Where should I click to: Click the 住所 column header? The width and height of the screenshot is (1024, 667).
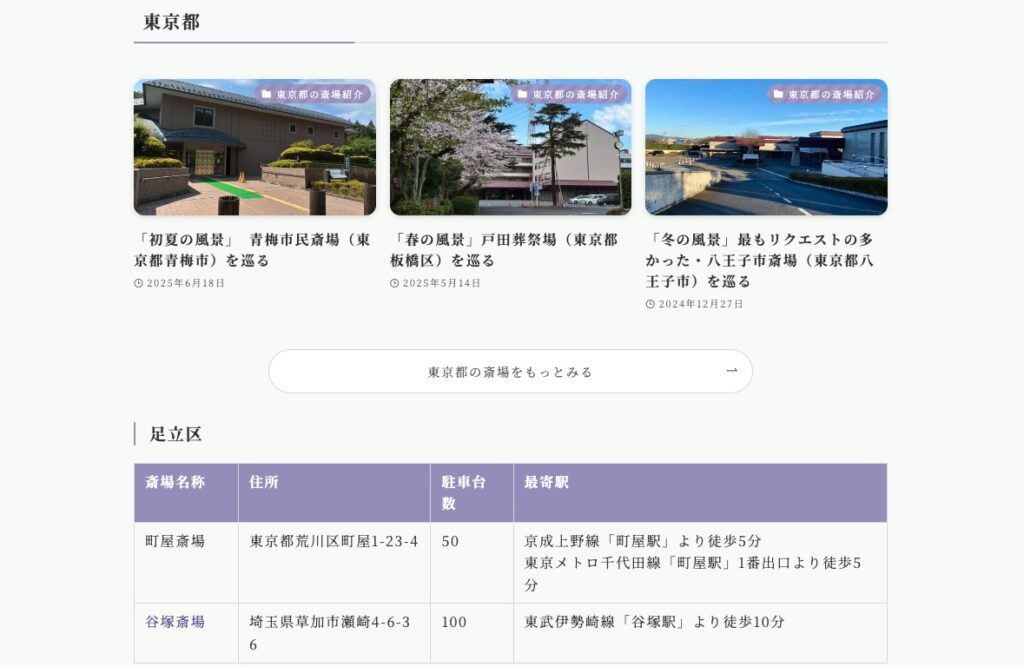[264, 482]
